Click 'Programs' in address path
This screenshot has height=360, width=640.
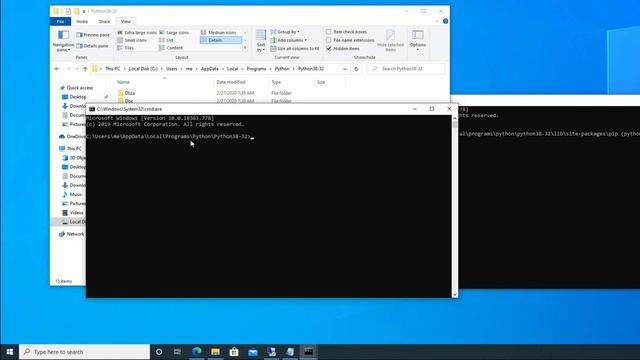point(256,69)
